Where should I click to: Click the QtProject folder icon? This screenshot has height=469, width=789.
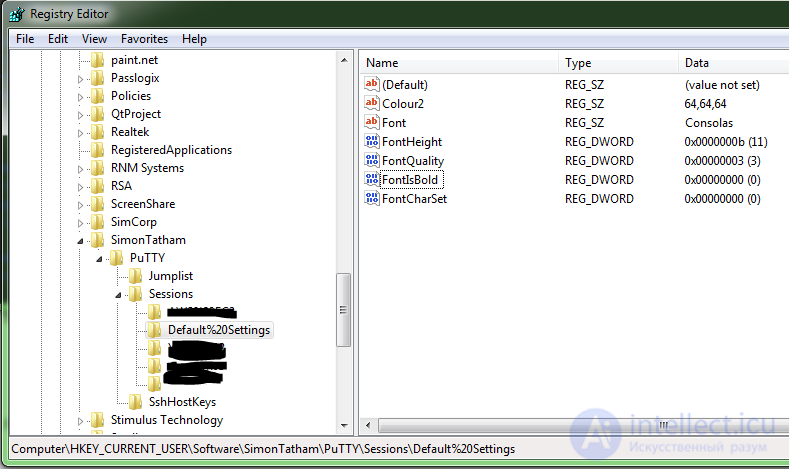pos(98,114)
